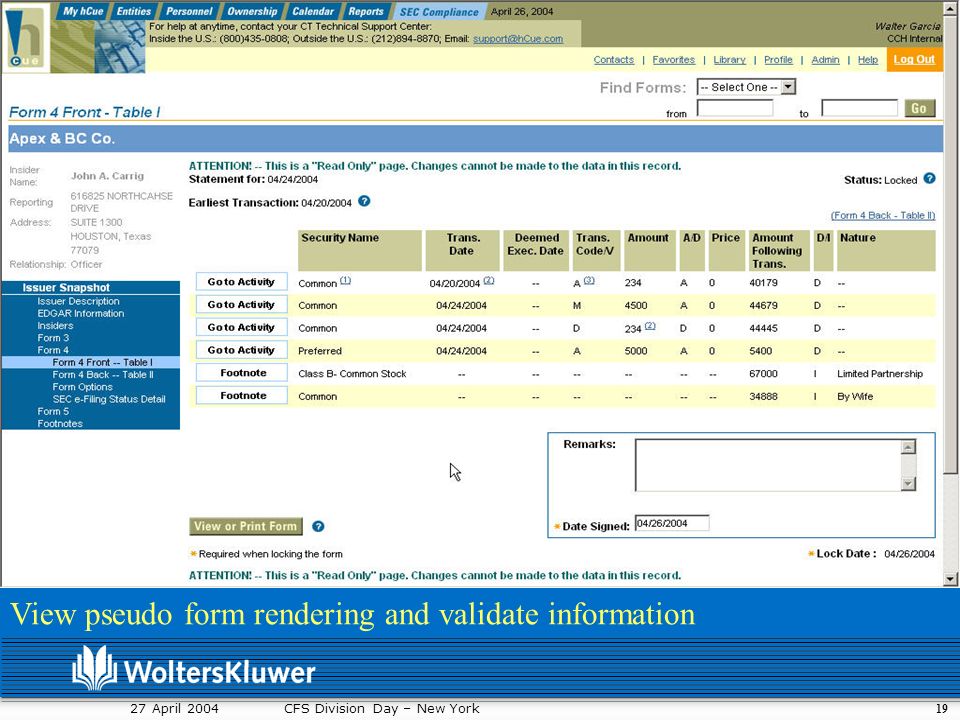Open the Favorites link
Screen dimensions: 960x720
[x=673, y=59]
